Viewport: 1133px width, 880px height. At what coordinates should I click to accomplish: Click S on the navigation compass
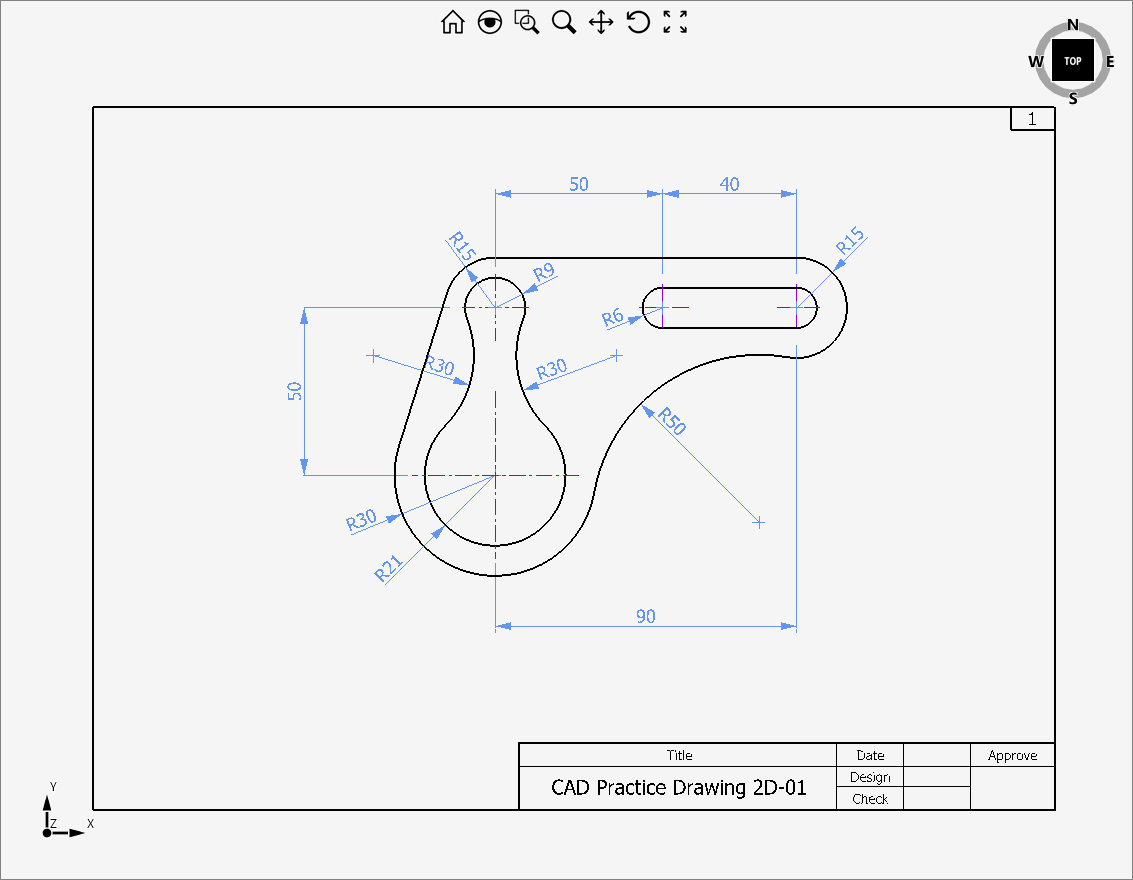click(1073, 99)
